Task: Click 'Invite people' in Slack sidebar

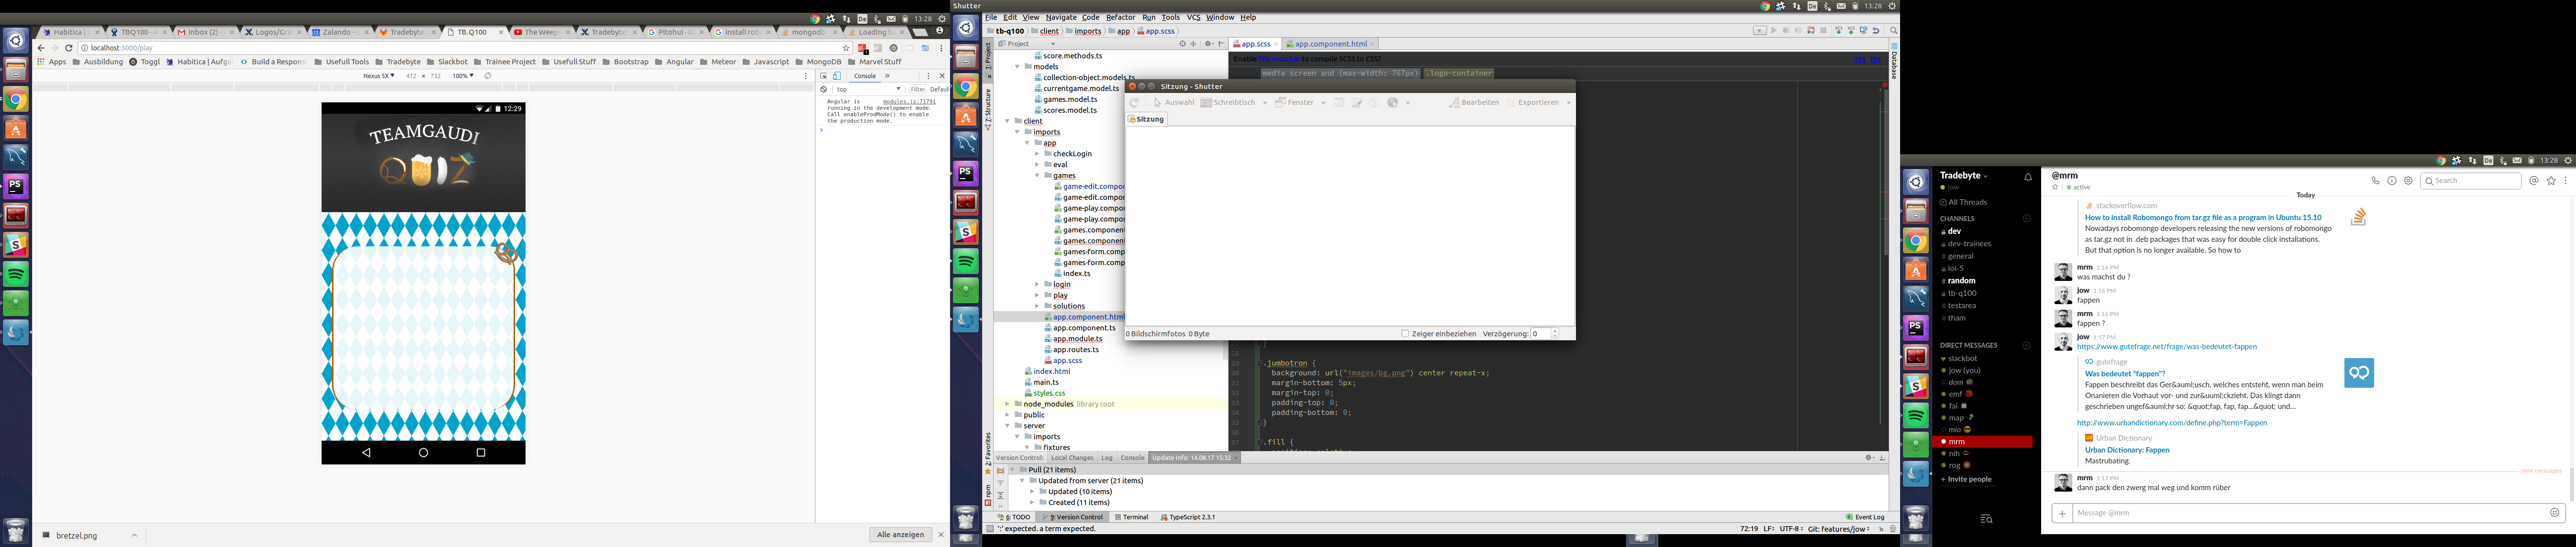Action: (x=1966, y=479)
